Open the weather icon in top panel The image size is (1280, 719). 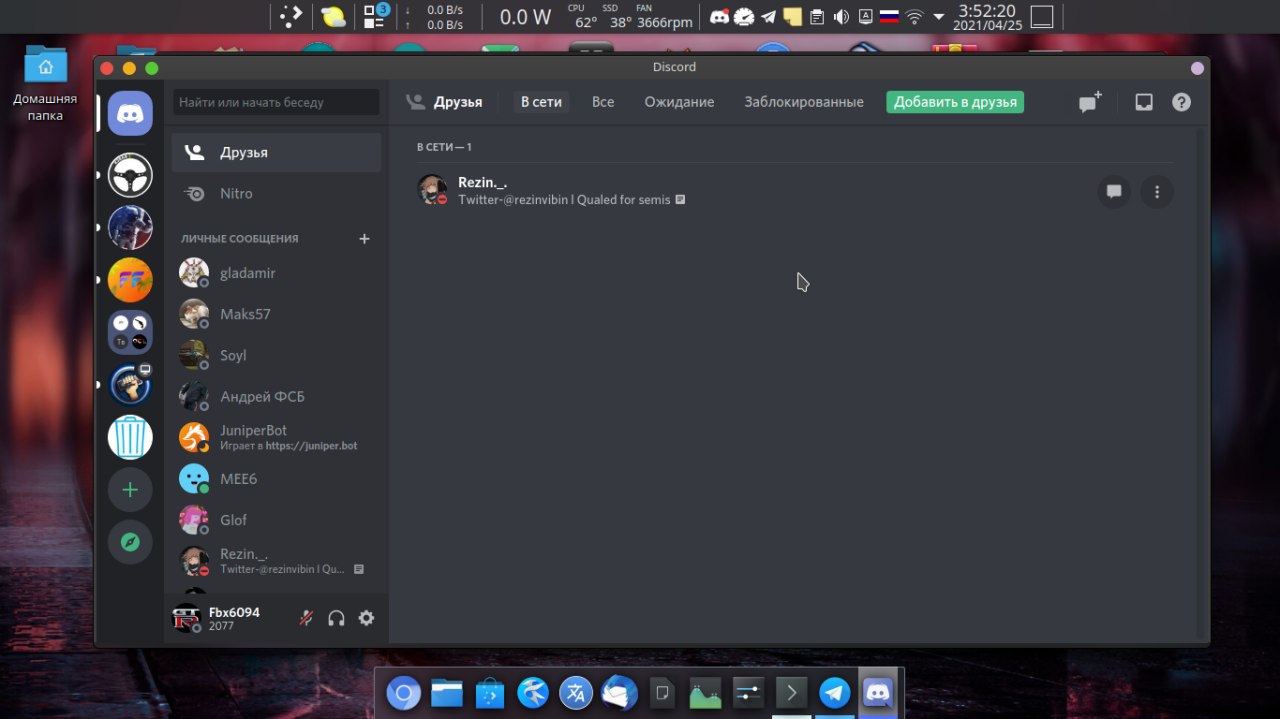332,17
